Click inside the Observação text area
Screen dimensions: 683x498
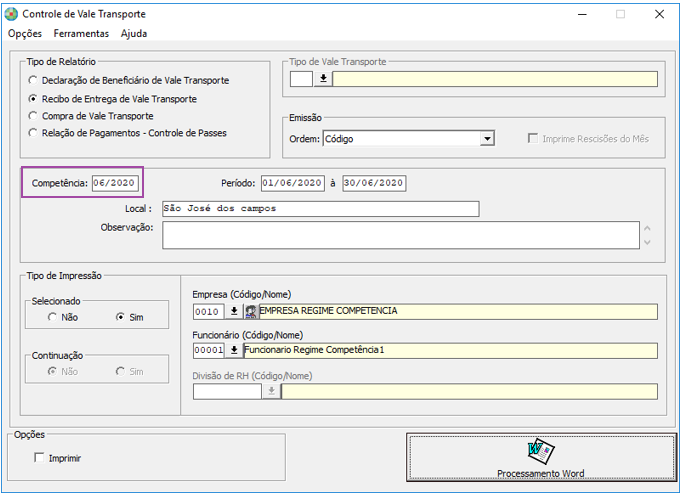(401, 235)
